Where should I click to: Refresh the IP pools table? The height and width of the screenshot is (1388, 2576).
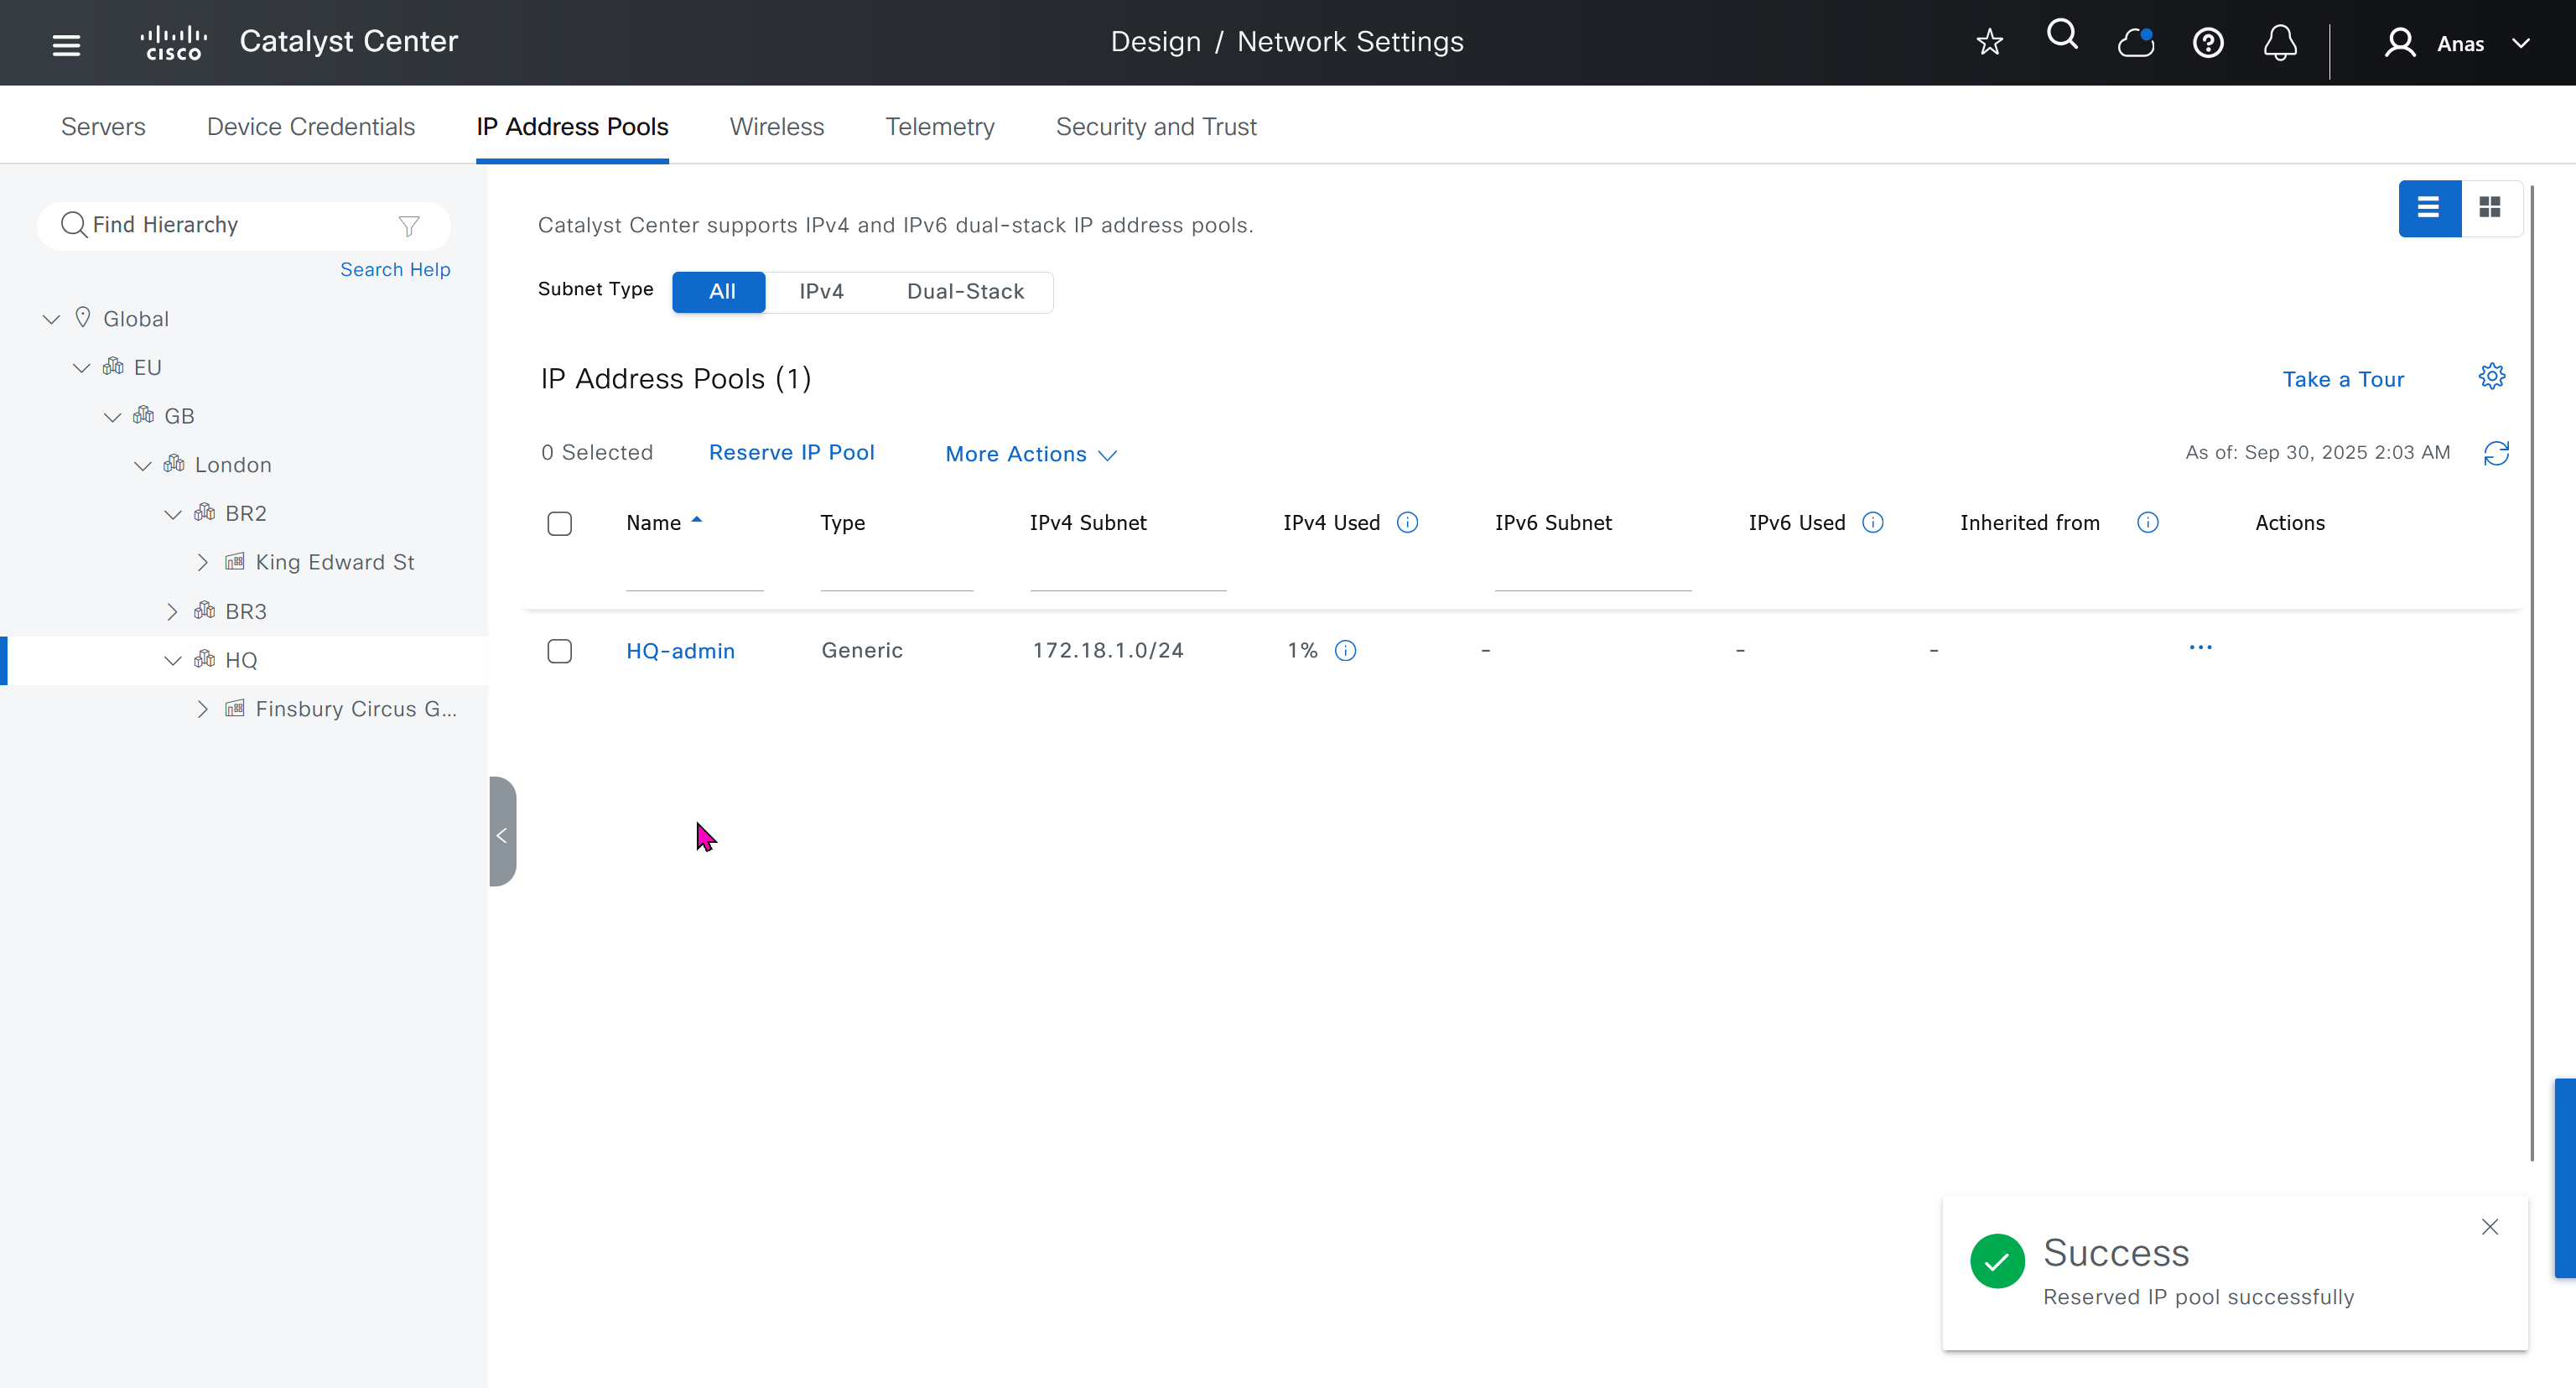(x=2496, y=453)
